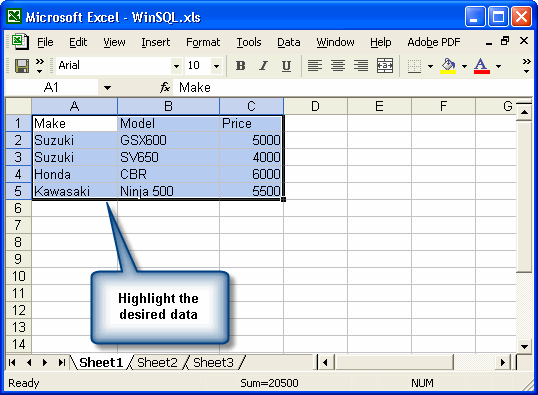Open the Tools menu
Image resolution: width=538 pixels, height=395 pixels.
(x=249, y=42)
